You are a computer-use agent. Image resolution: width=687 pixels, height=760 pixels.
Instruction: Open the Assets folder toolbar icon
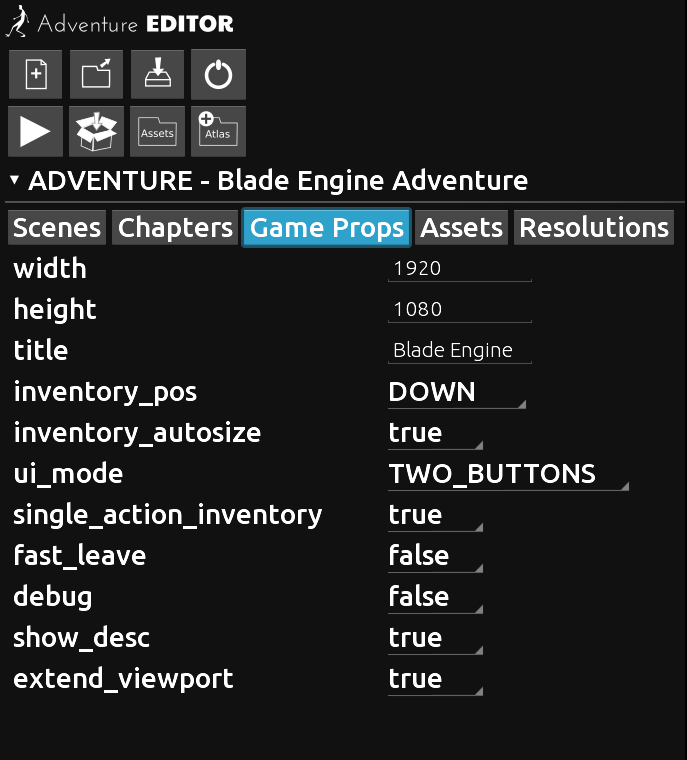click(157, 131)
